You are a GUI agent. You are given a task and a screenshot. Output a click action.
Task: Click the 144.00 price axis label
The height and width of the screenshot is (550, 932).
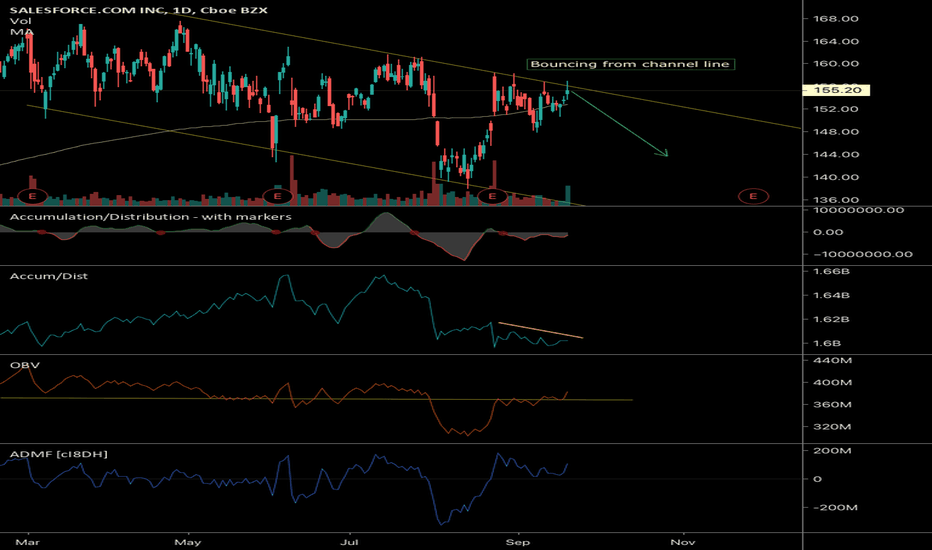pos(836,154)
